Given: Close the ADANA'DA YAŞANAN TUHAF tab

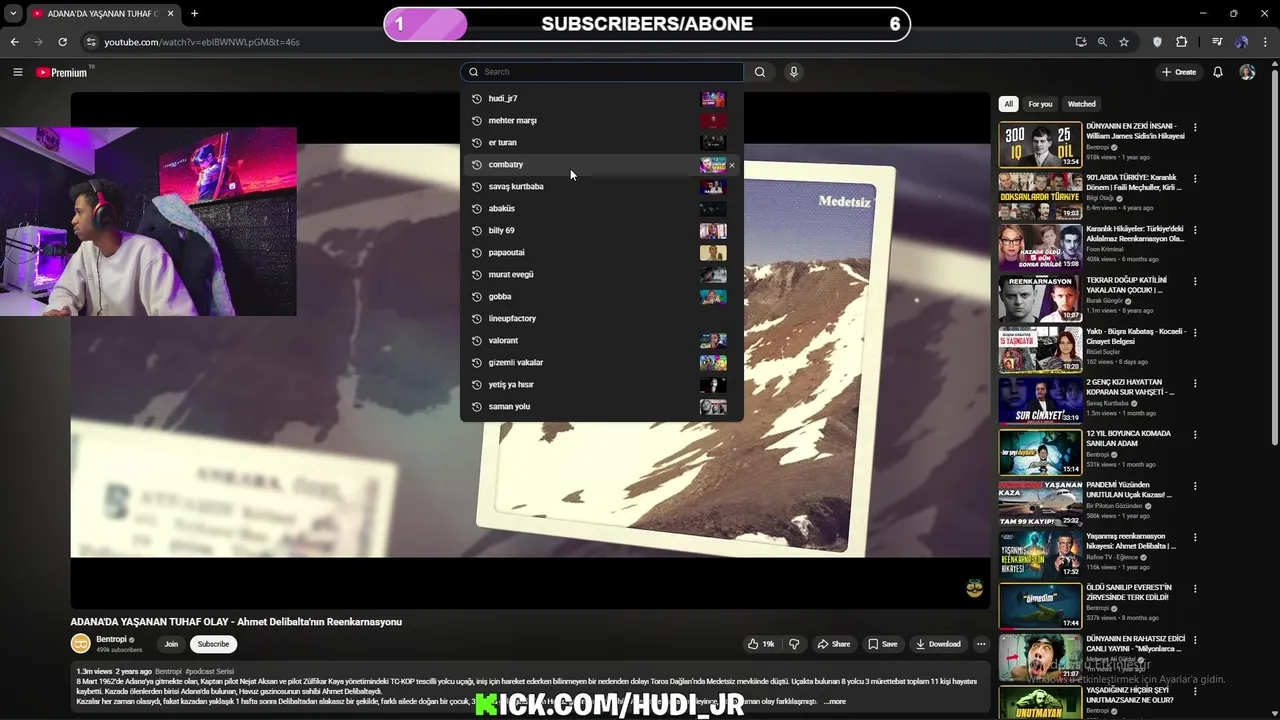Looking at the screenshot, I should point(171,14).
